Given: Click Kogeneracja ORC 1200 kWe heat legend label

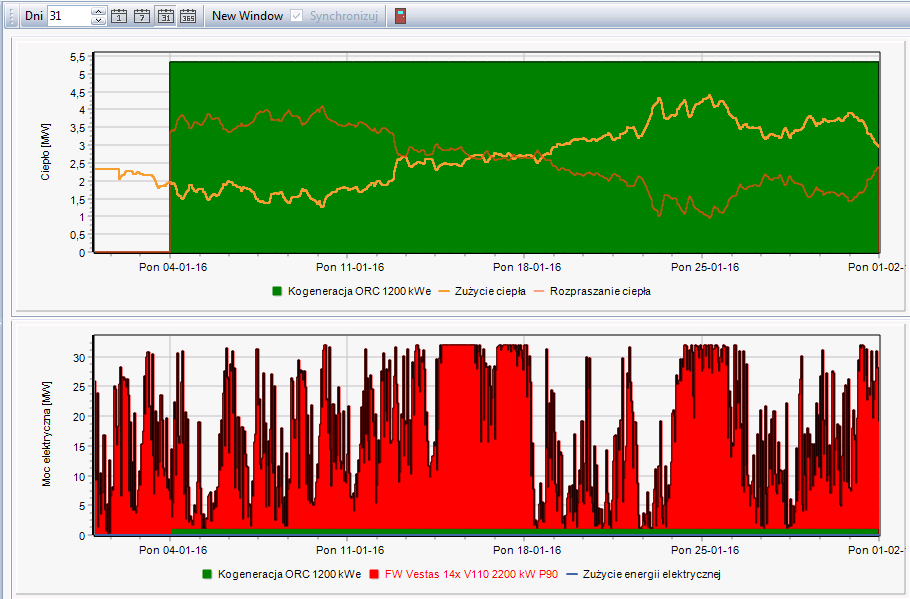Looking at the screenshot, I should tap(359, 291).
